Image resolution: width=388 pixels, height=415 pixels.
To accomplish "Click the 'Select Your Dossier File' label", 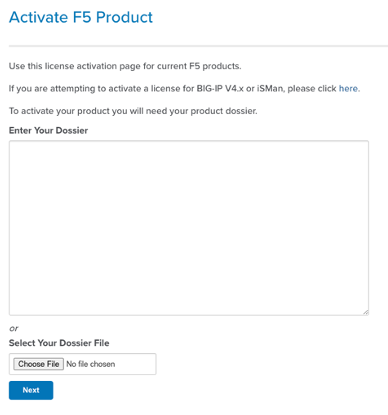I will (59, 343).
